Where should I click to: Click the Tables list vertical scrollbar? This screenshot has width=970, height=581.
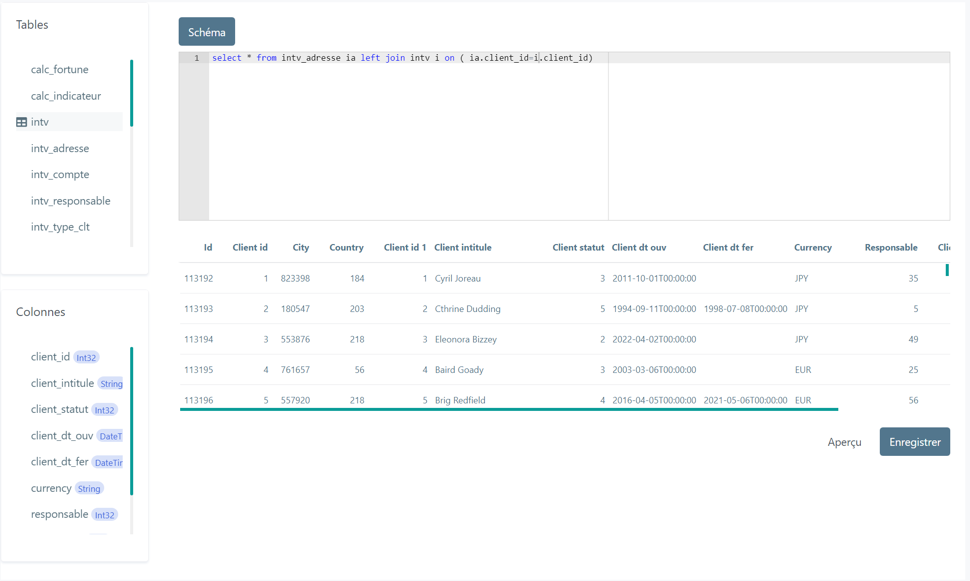[x=132, y=93]
